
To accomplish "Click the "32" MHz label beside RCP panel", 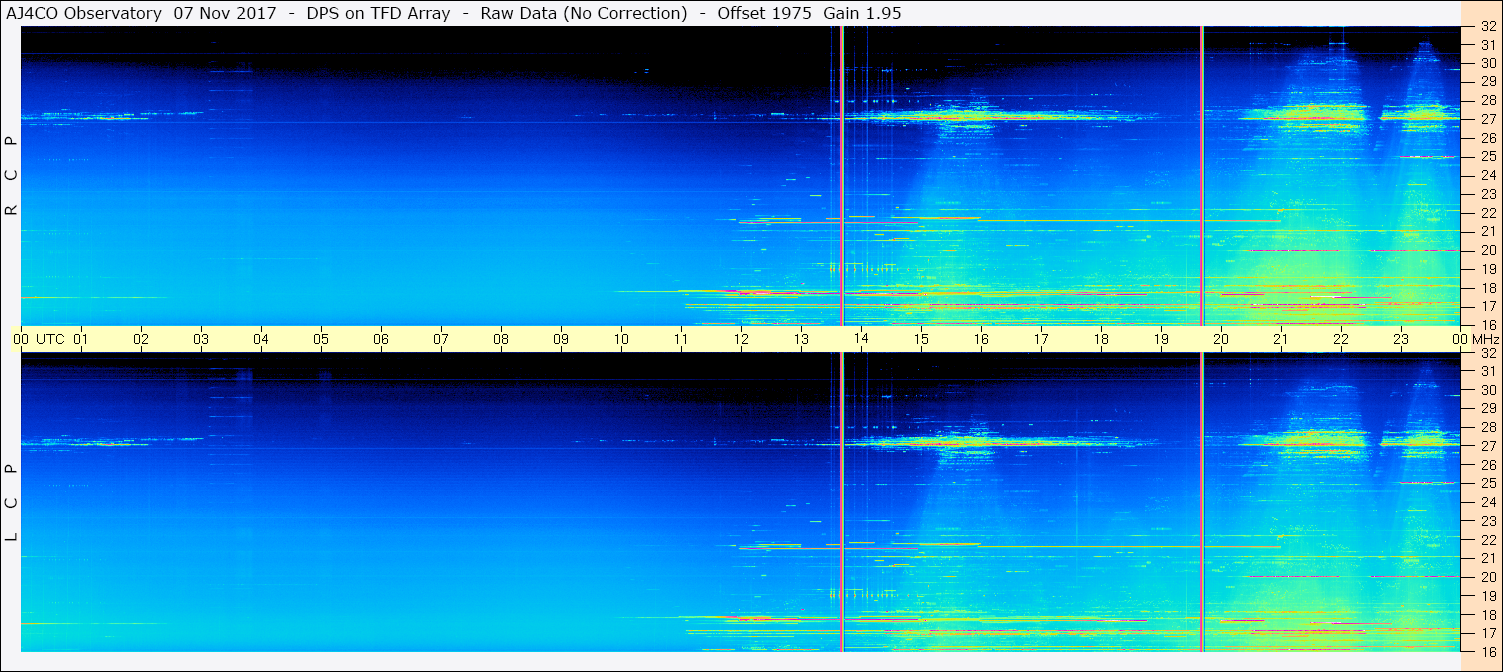I will [x=1488, y=27].
